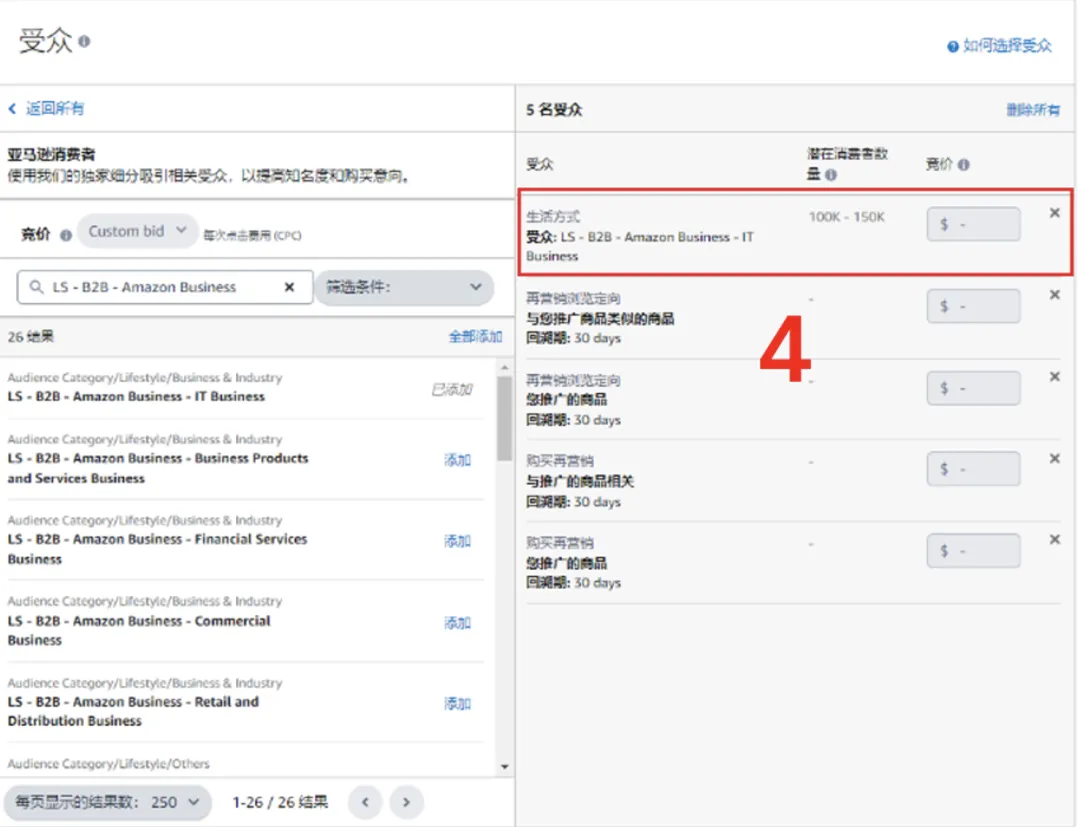The height and width of the screenshot is (827, 1080).
Task: Click the bid field for 与您推广商品类似的商品
Action: (x=973, y=306)
